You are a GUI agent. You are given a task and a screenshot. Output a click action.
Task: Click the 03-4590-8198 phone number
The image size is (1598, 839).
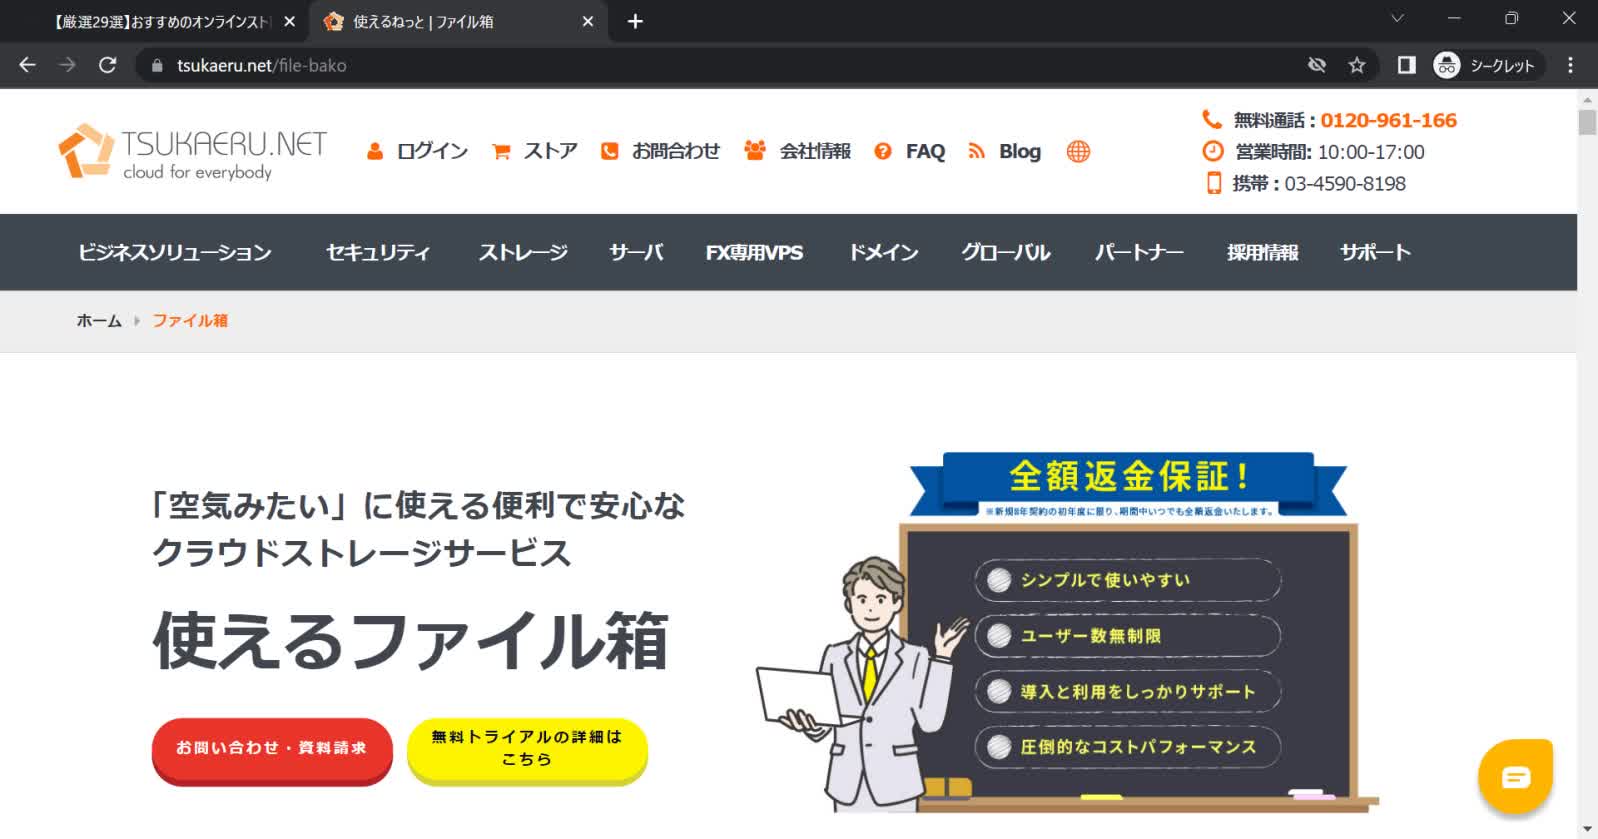[1345, 184]
